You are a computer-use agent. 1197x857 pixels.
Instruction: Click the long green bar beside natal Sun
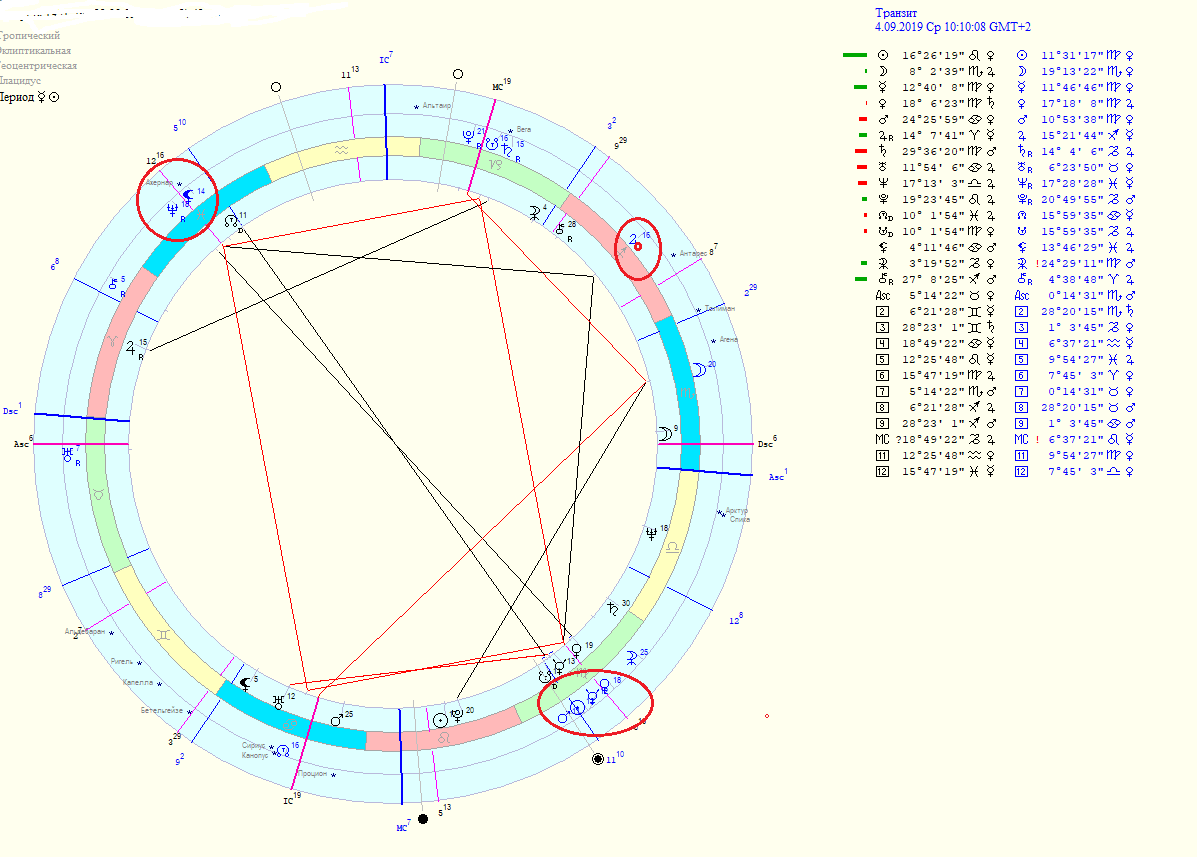(855, 56)
